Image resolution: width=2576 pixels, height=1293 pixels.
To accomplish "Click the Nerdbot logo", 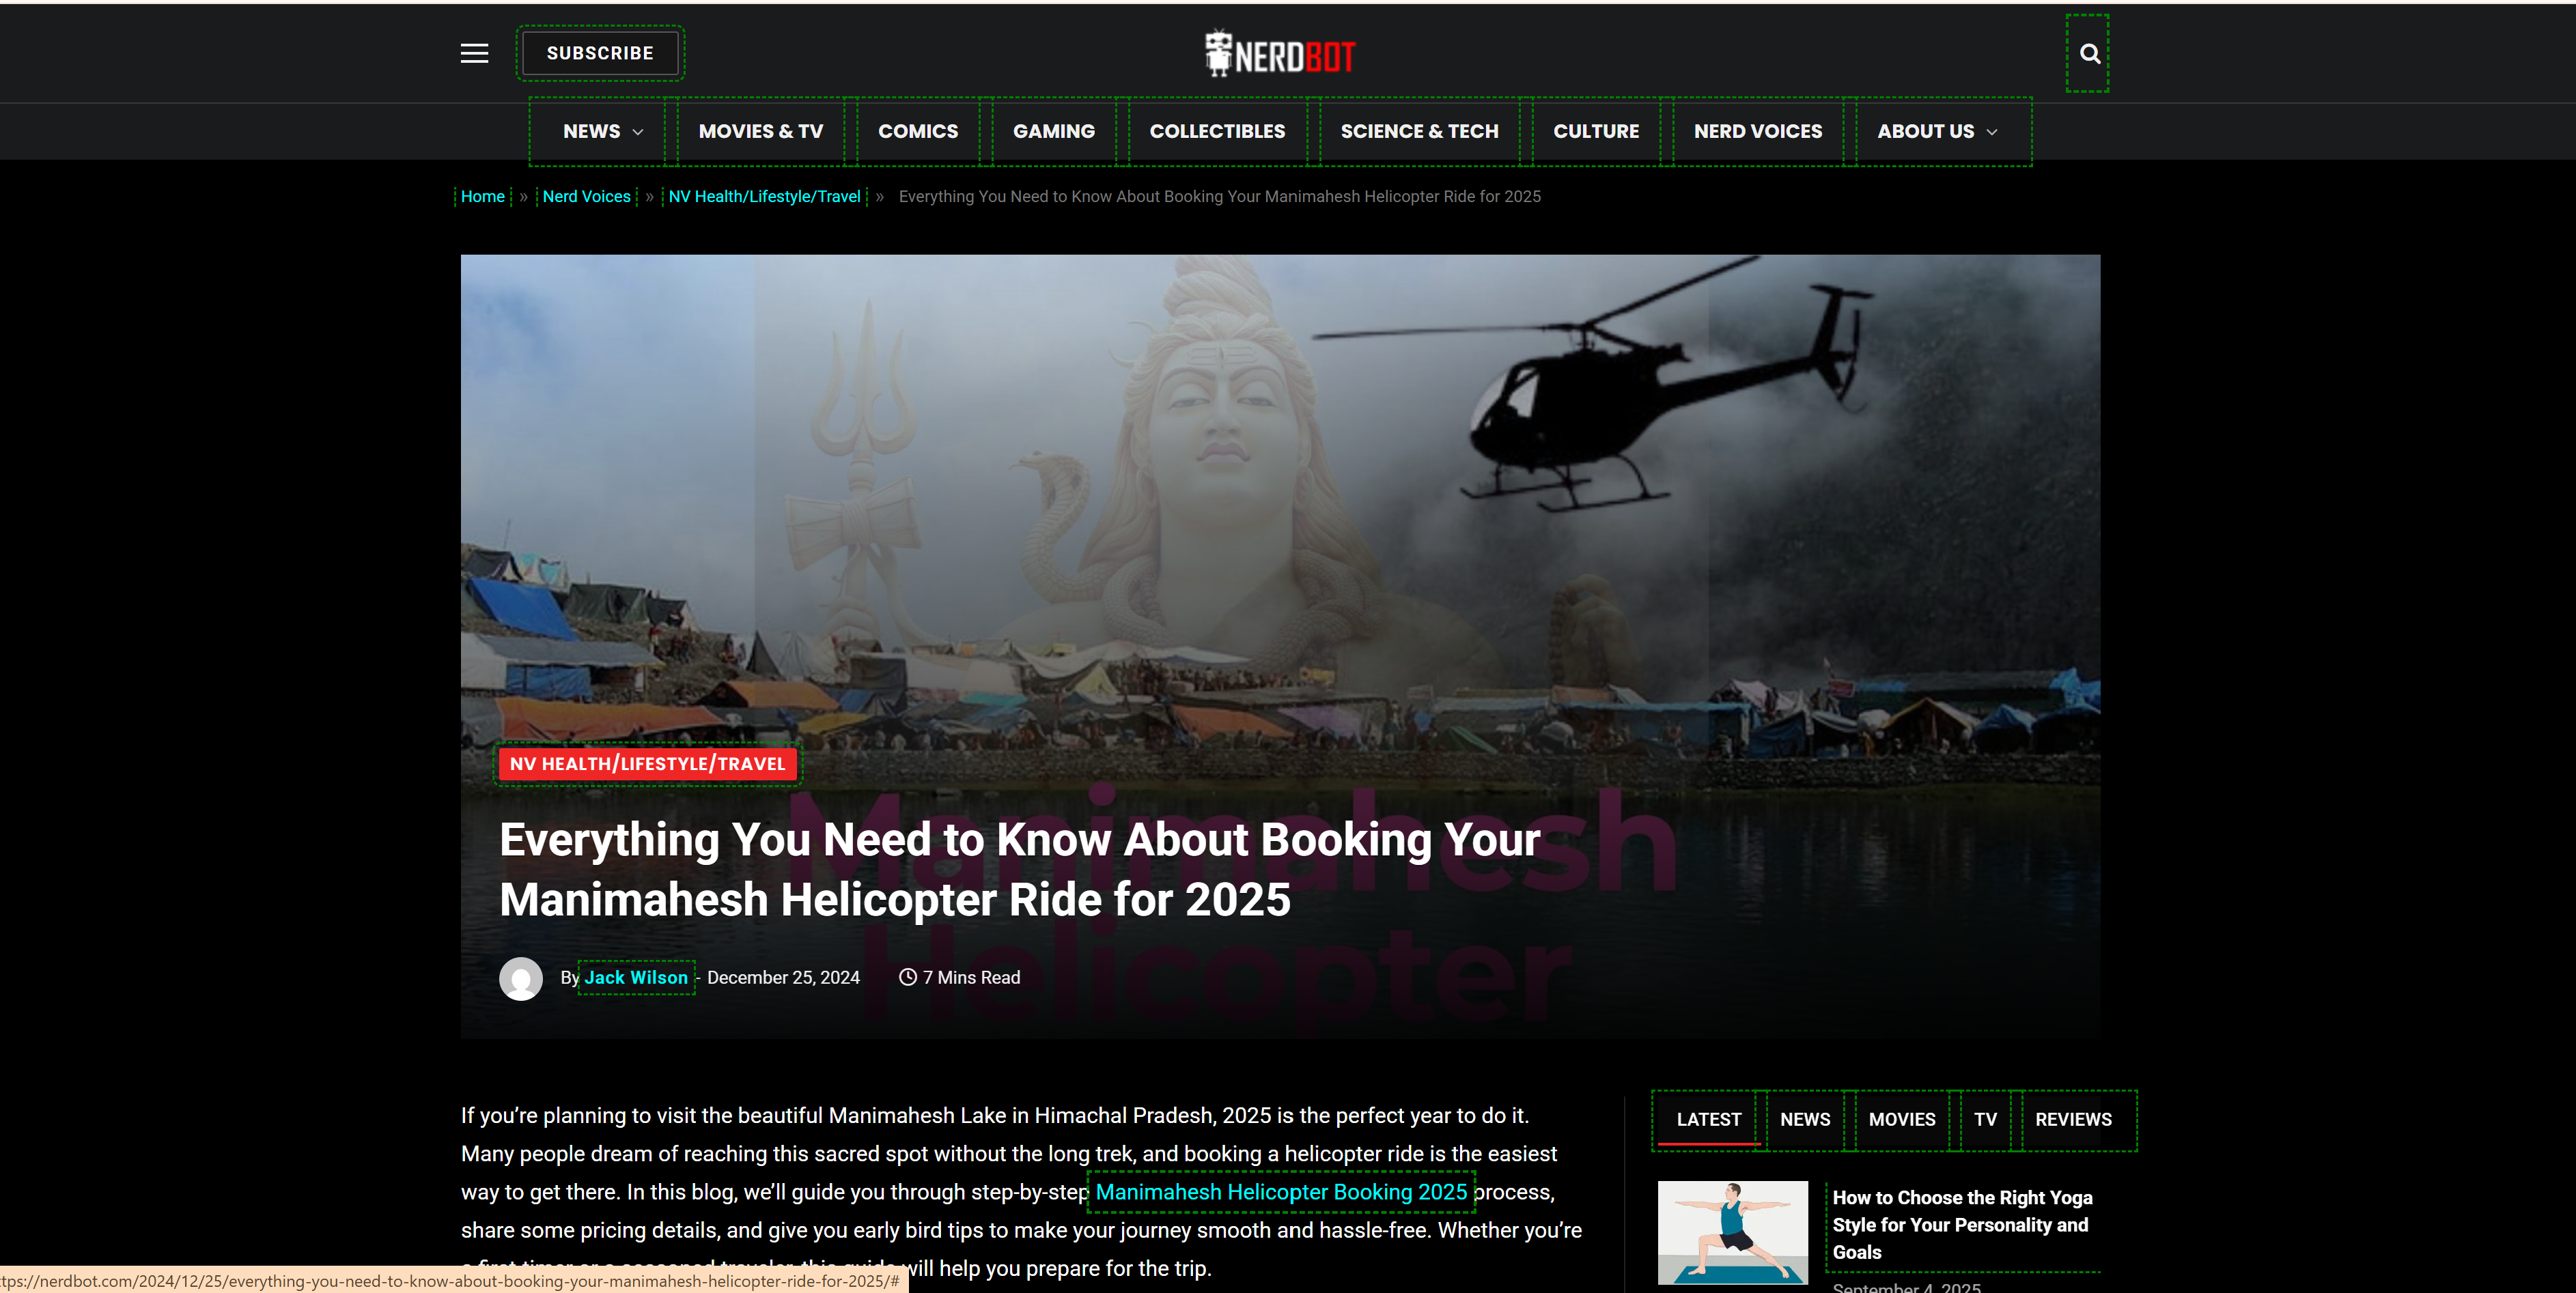I will 1279,54.
